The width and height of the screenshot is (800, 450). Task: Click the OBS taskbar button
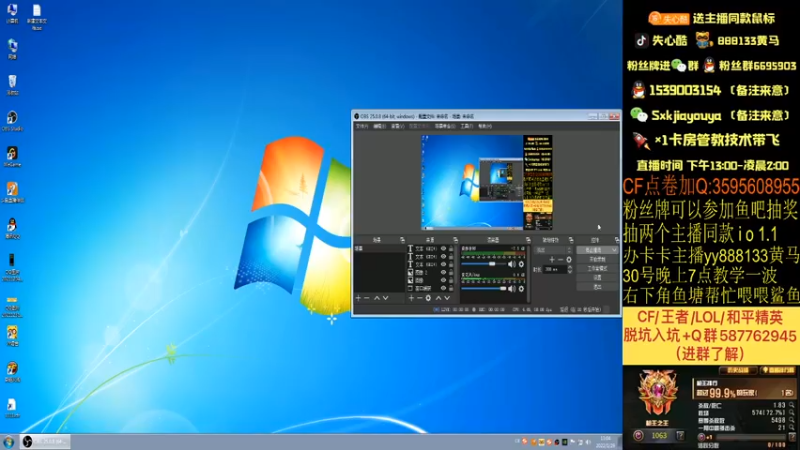click(45, 441)
